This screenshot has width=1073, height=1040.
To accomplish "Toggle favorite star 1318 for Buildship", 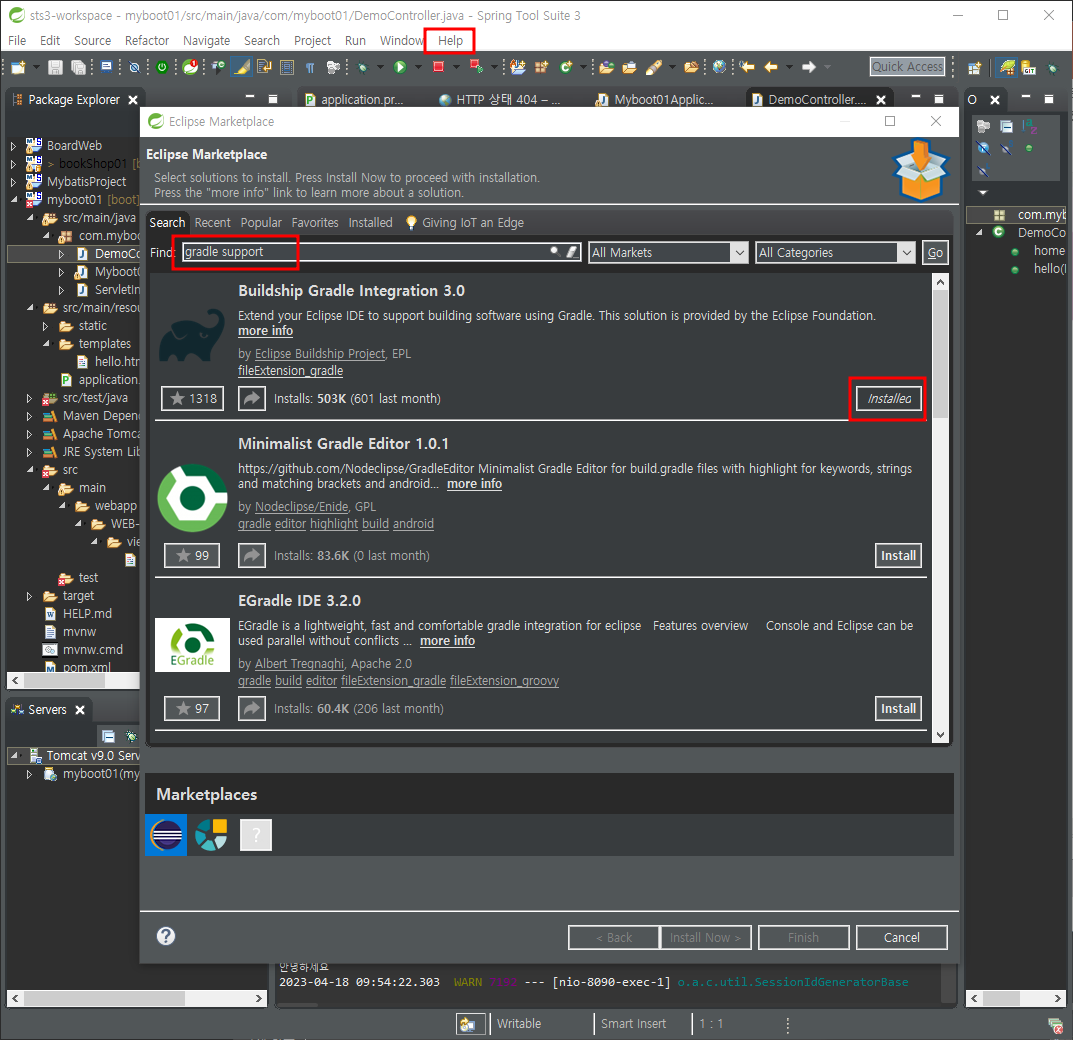I will click(x=192, y=398).
